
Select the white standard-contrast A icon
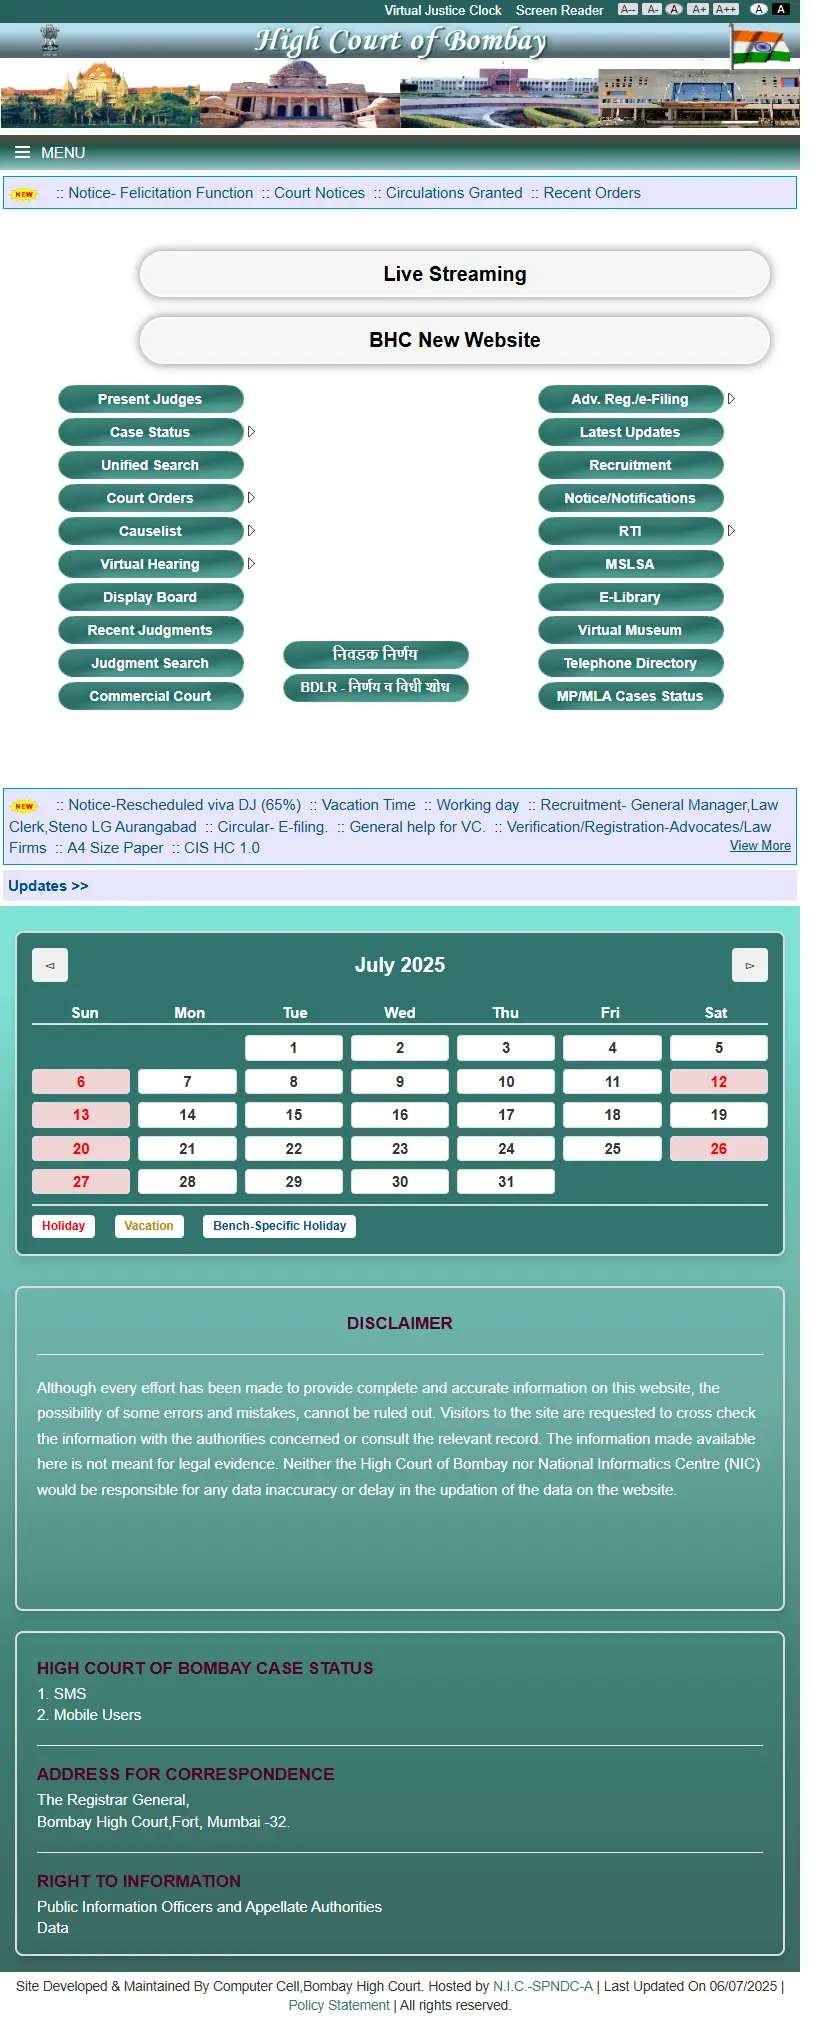click(759, 10)
